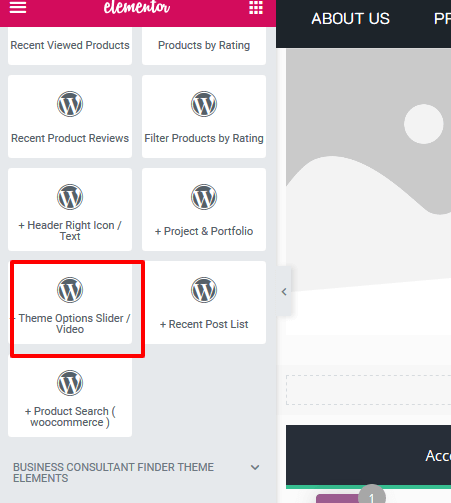Select Filter Products by Rating icon

click(204, 104)
